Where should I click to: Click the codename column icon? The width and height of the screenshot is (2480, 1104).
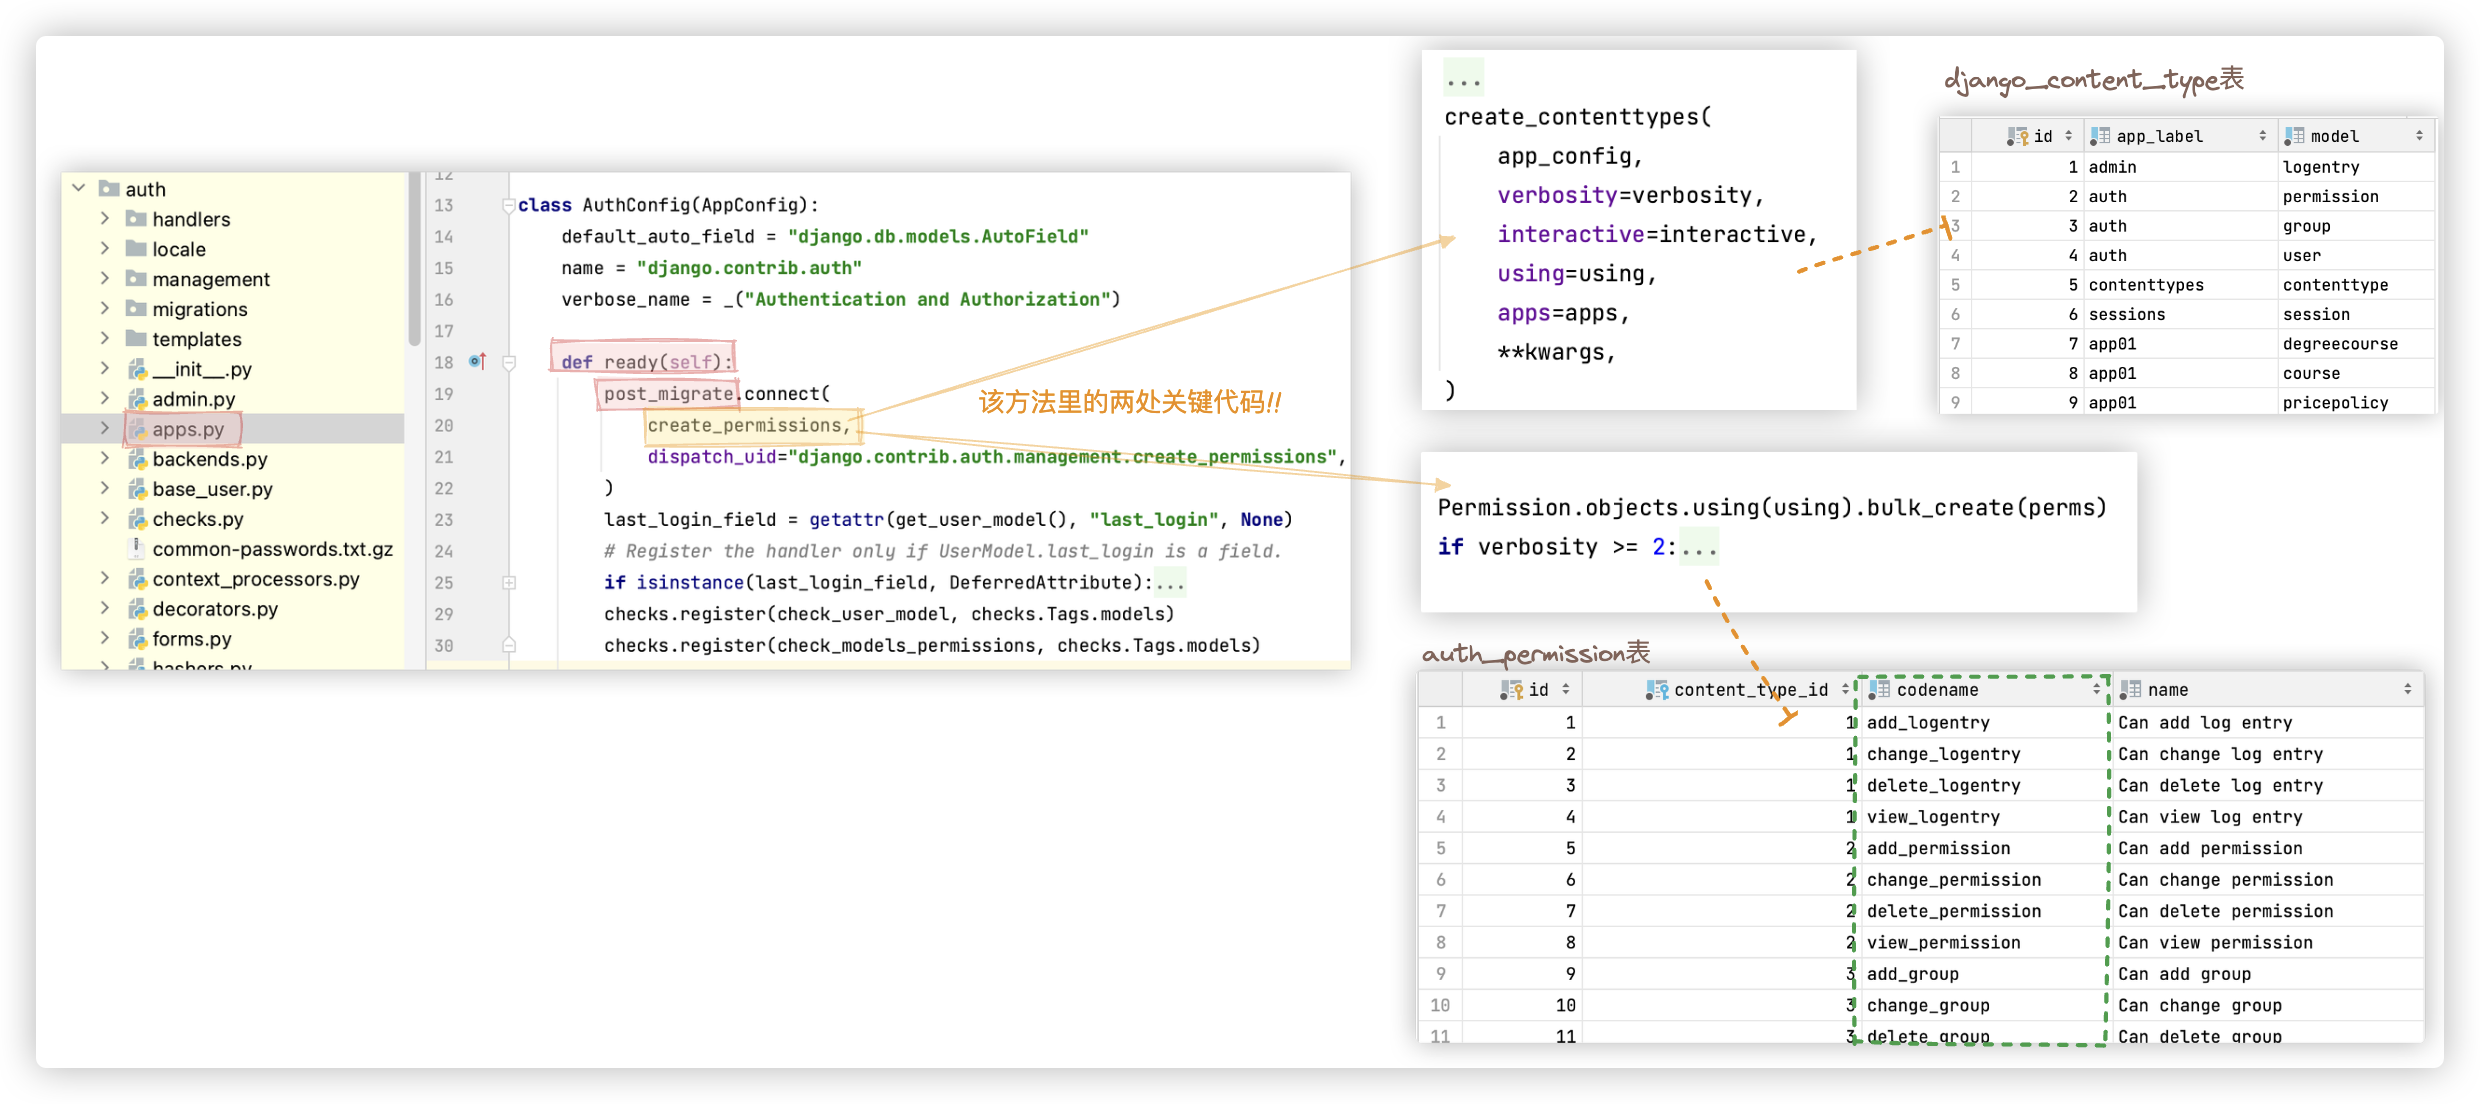1880,690
